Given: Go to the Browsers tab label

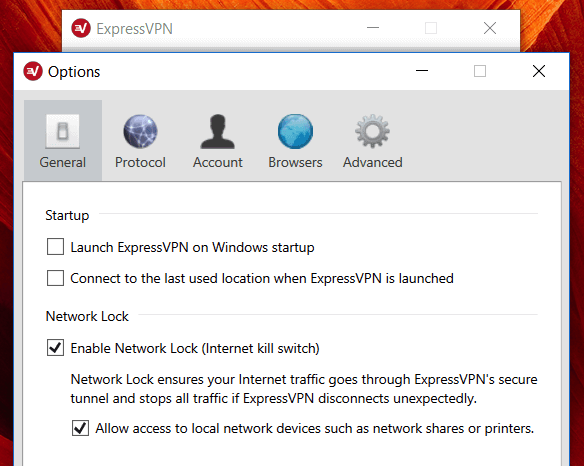Looking at the screenshot, I should pyautogui.click(x=295, y=162).
